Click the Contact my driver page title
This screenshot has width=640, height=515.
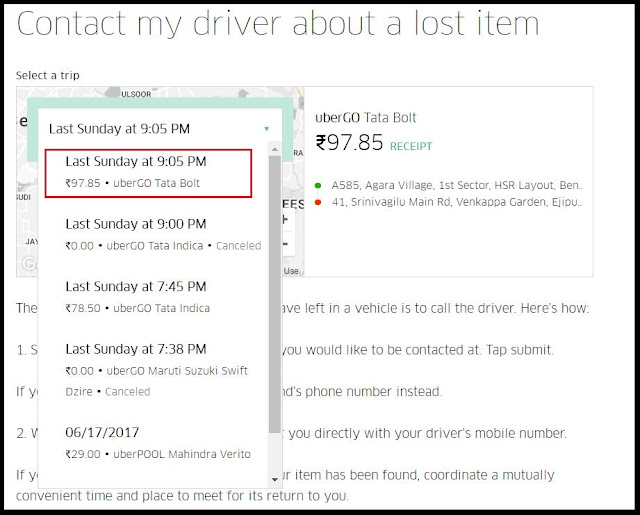tap(278, 24)
